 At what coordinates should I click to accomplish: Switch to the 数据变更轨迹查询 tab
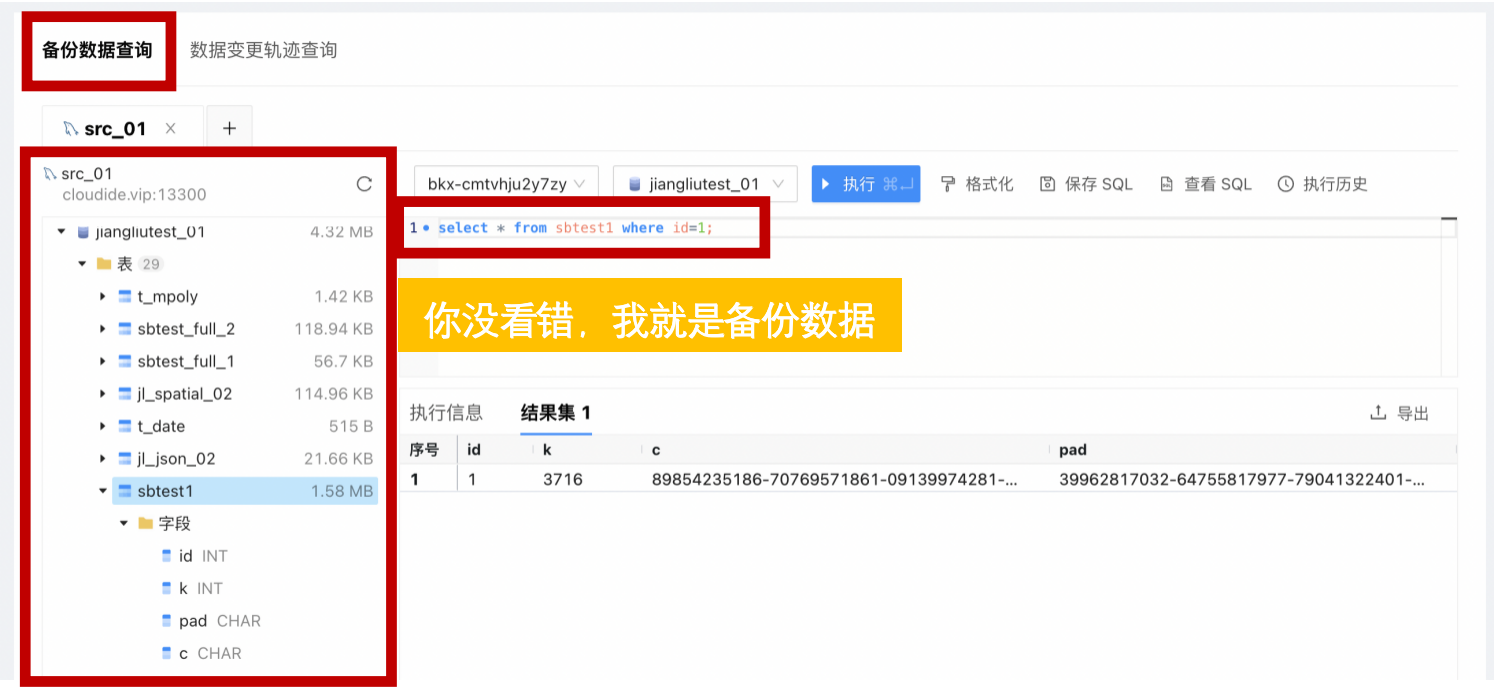pos(262,49)
